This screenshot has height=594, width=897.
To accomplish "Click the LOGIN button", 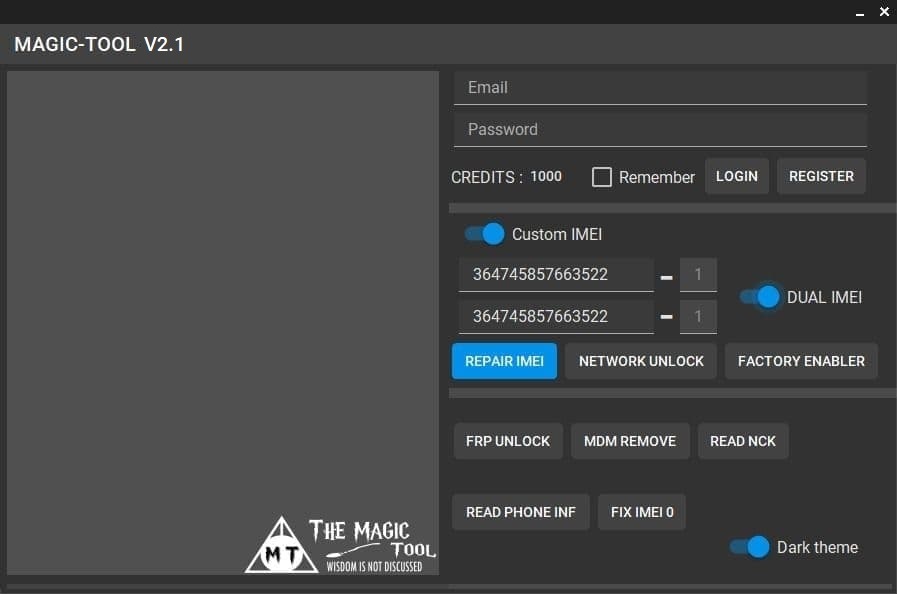I will (736, 176).
